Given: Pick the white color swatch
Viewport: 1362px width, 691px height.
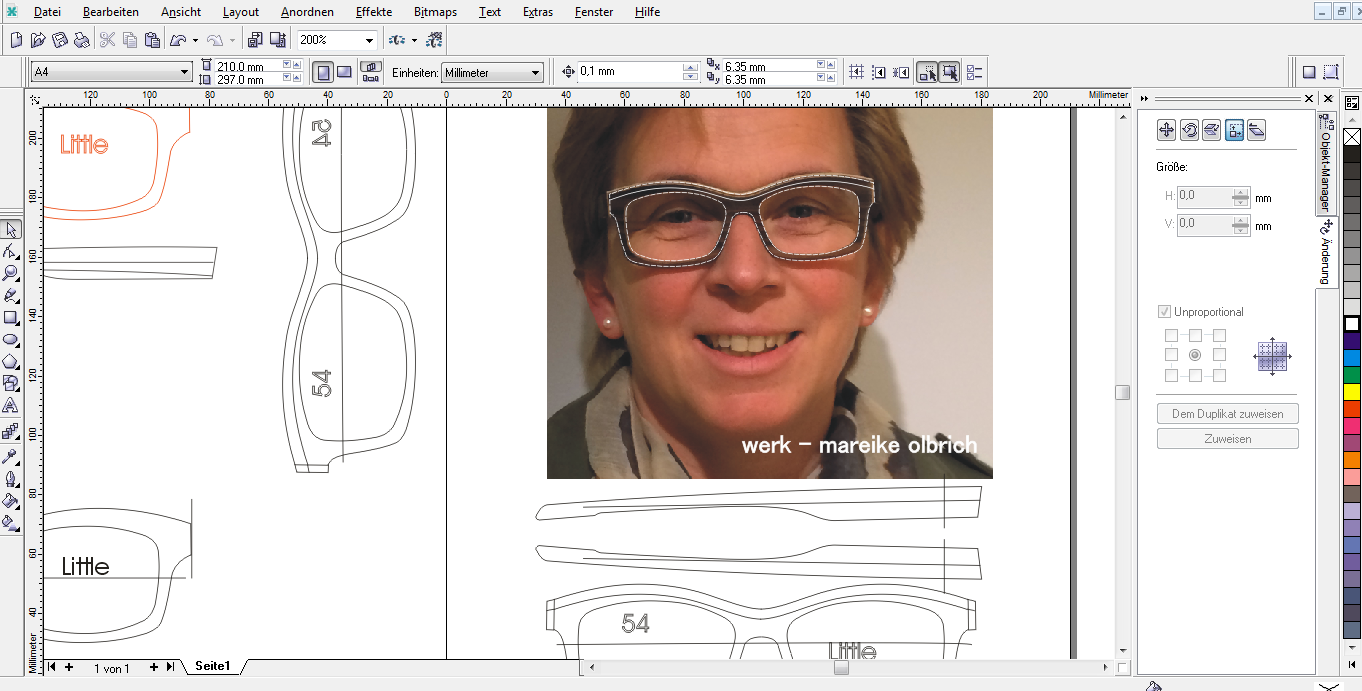Looking at the screenshot, I should coord(1352,324).
